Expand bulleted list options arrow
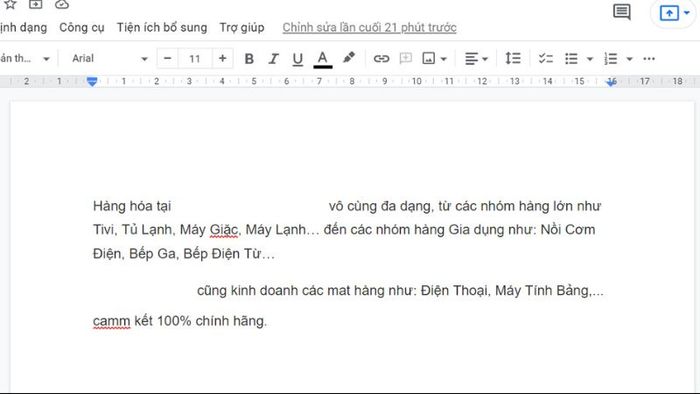Viewport: 700px width, 394px height. click(590, 59)
